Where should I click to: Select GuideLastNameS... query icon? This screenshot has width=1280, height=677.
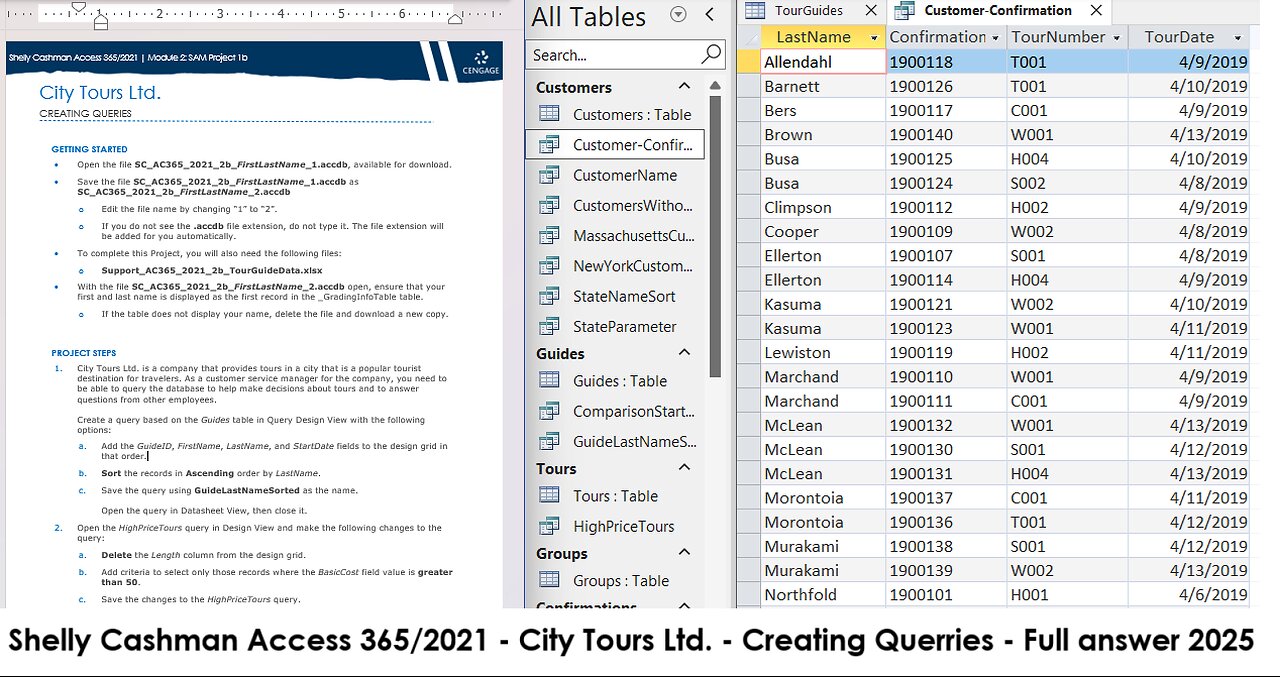[549, 441]
